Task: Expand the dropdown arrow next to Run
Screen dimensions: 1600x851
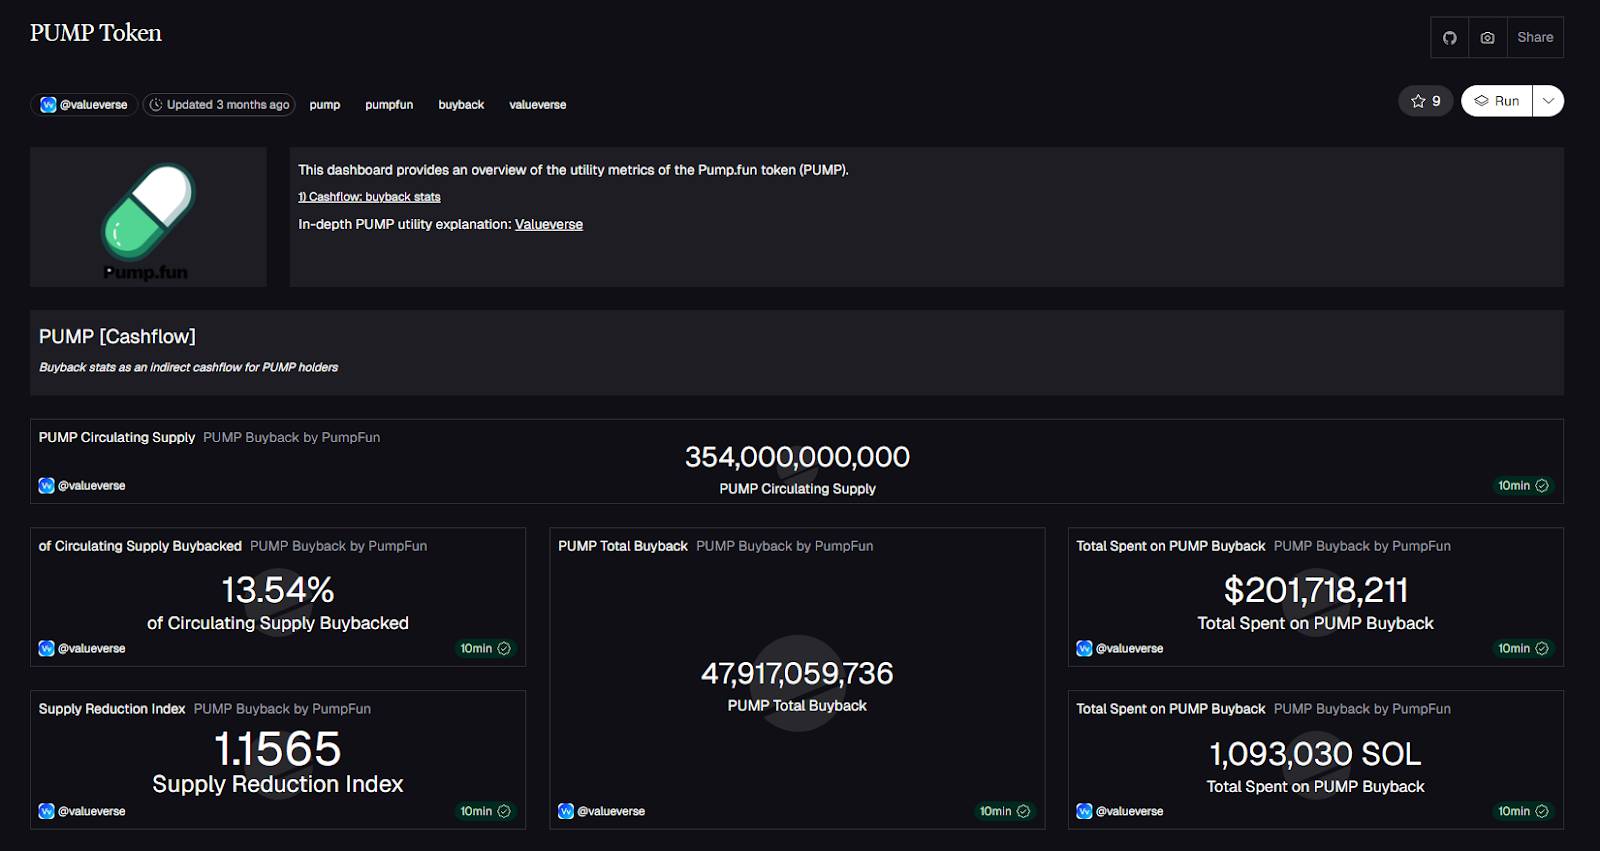Action: coord(1548,101)
